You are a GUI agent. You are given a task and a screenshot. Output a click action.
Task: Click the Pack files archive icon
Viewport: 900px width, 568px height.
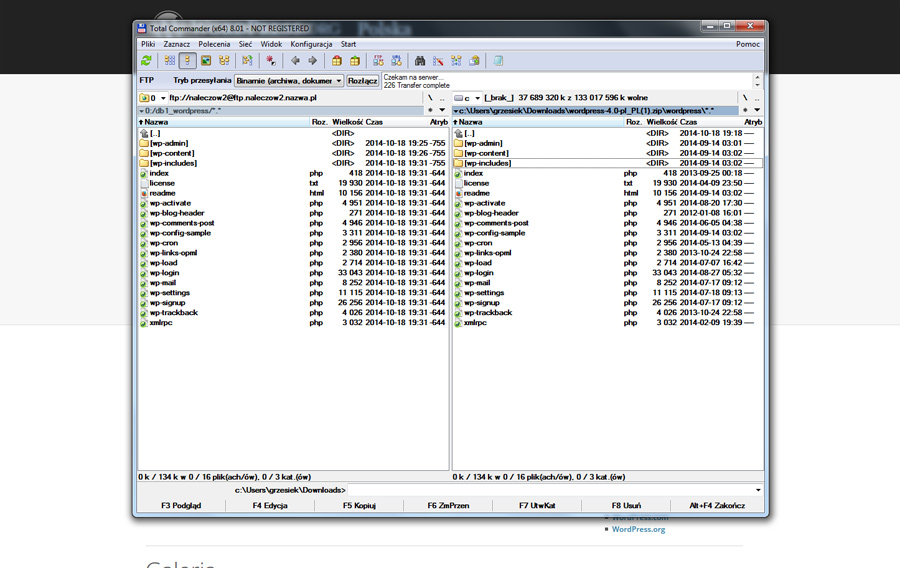337,61
